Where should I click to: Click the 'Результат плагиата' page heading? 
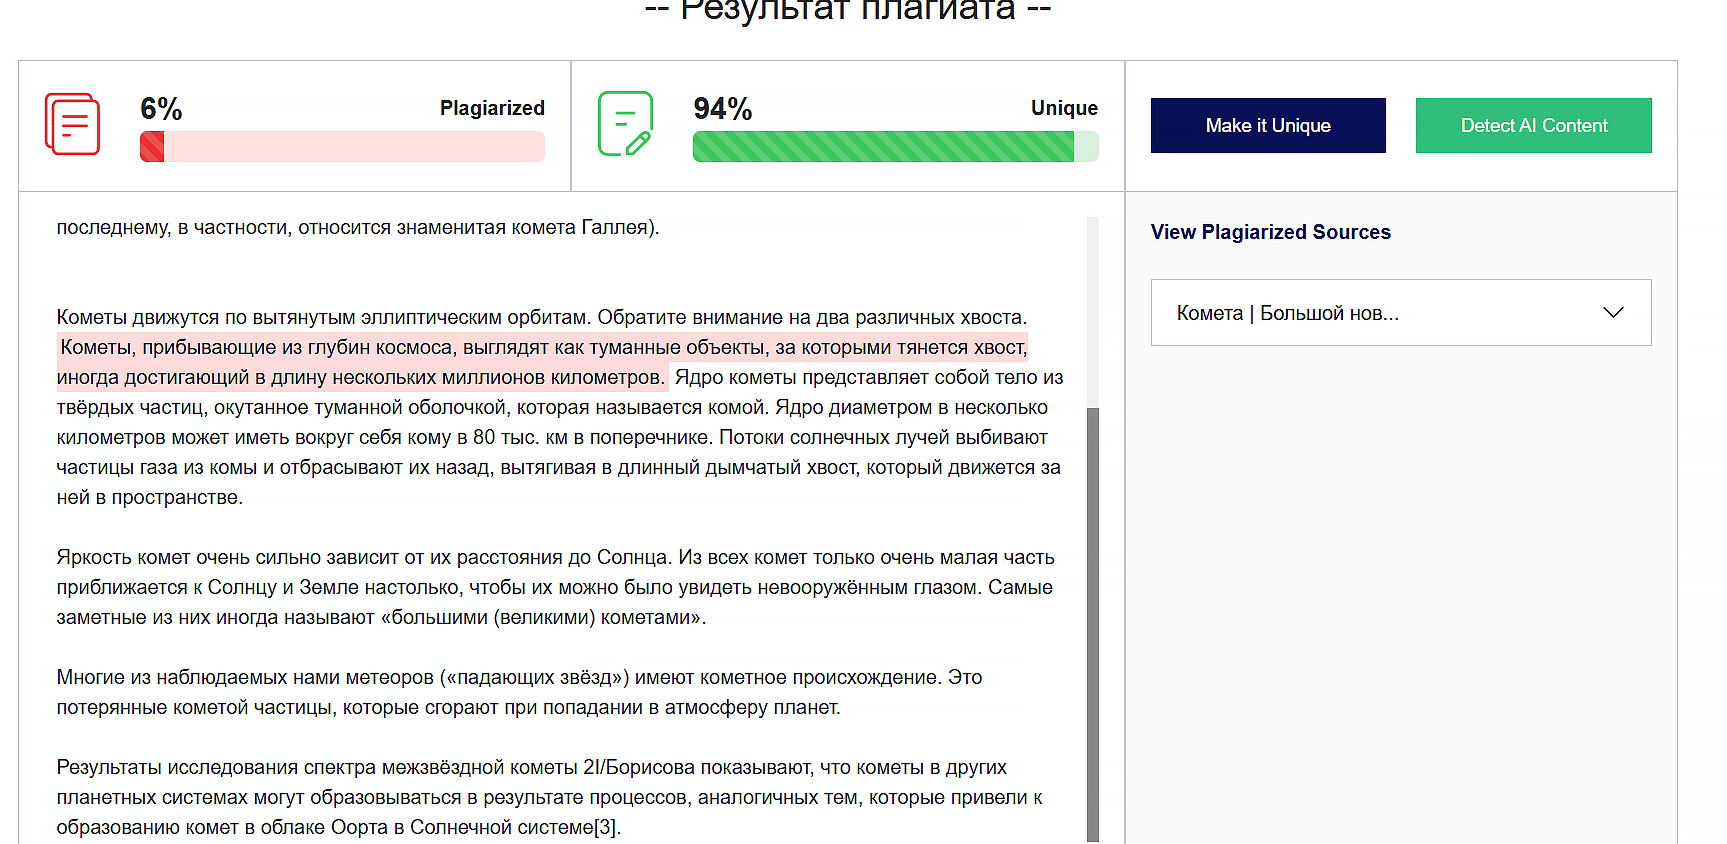848,10
